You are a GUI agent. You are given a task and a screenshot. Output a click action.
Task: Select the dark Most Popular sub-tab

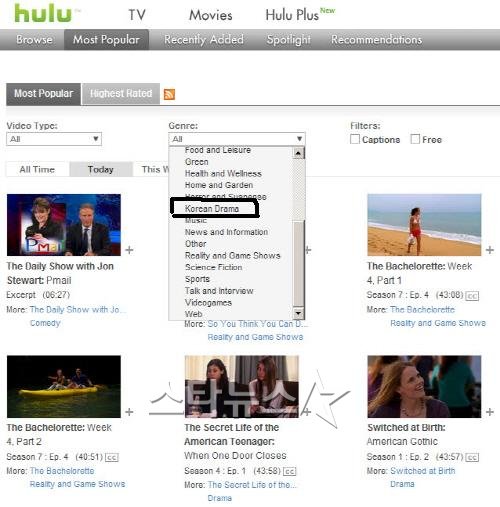(x=43, y=94)
